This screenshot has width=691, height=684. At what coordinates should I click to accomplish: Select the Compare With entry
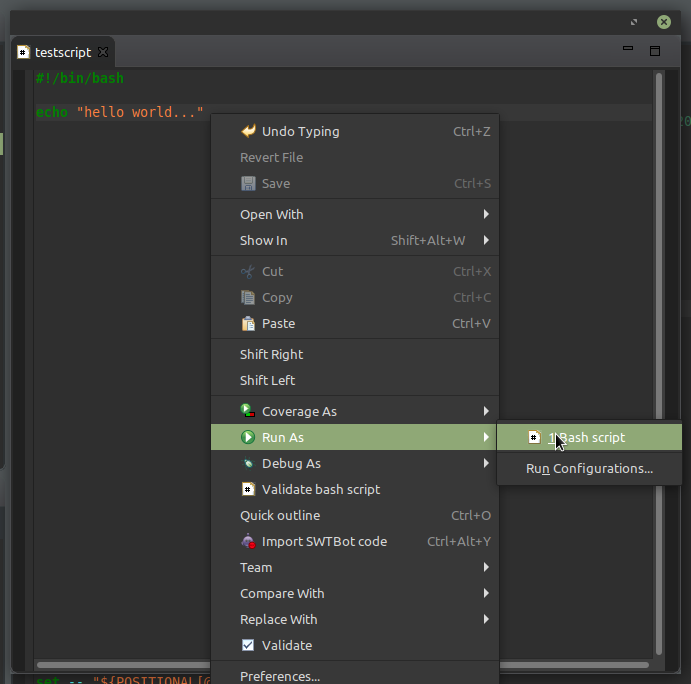coord(355,593)
